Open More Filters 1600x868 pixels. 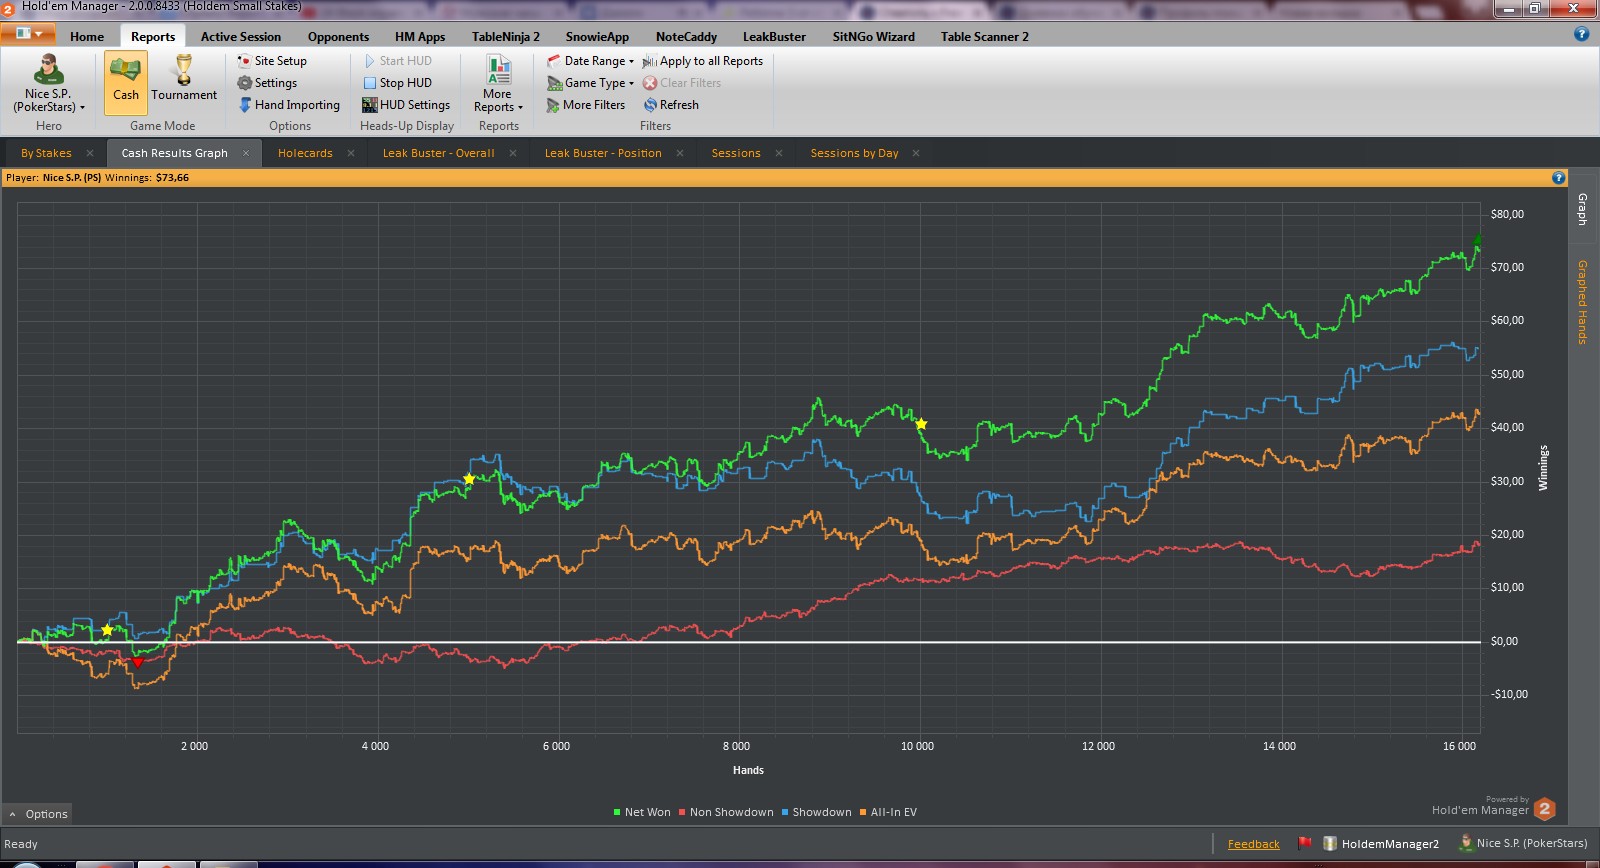pos(586,105)
